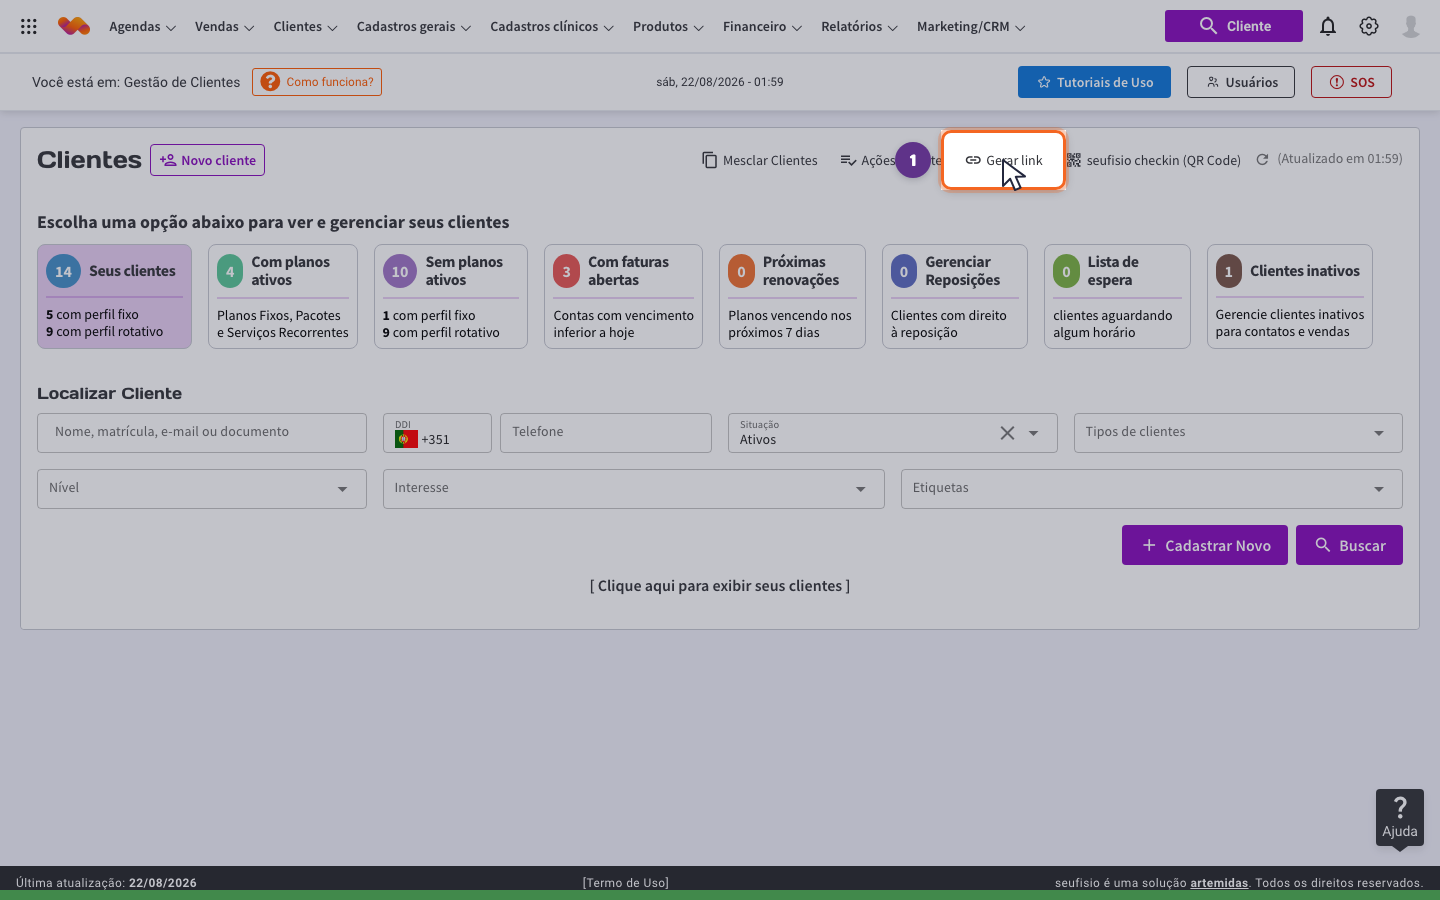
Task: Expand the Tipos de clientes dropdown
Action: [1238, 433]
